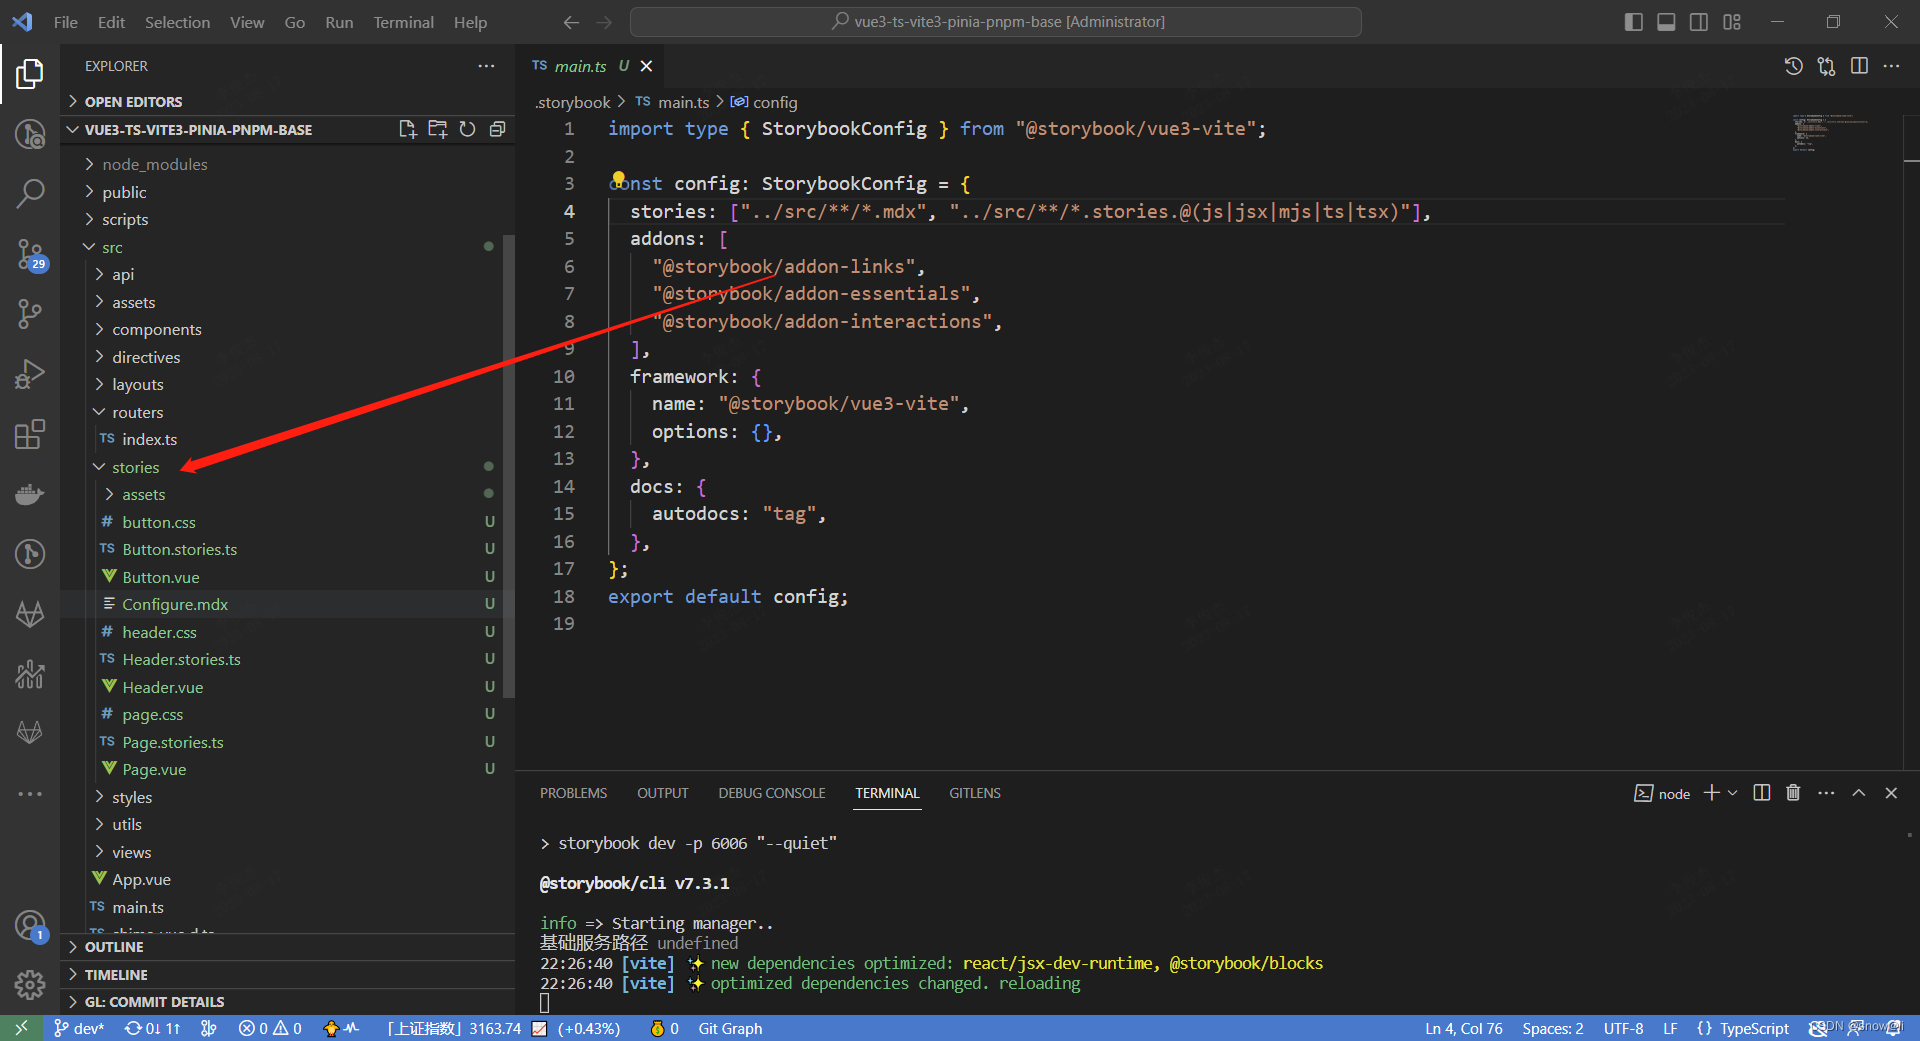Open remote window indicator in status bar
This screenshot has width=1920, height=1041.
coord(21,1028)
